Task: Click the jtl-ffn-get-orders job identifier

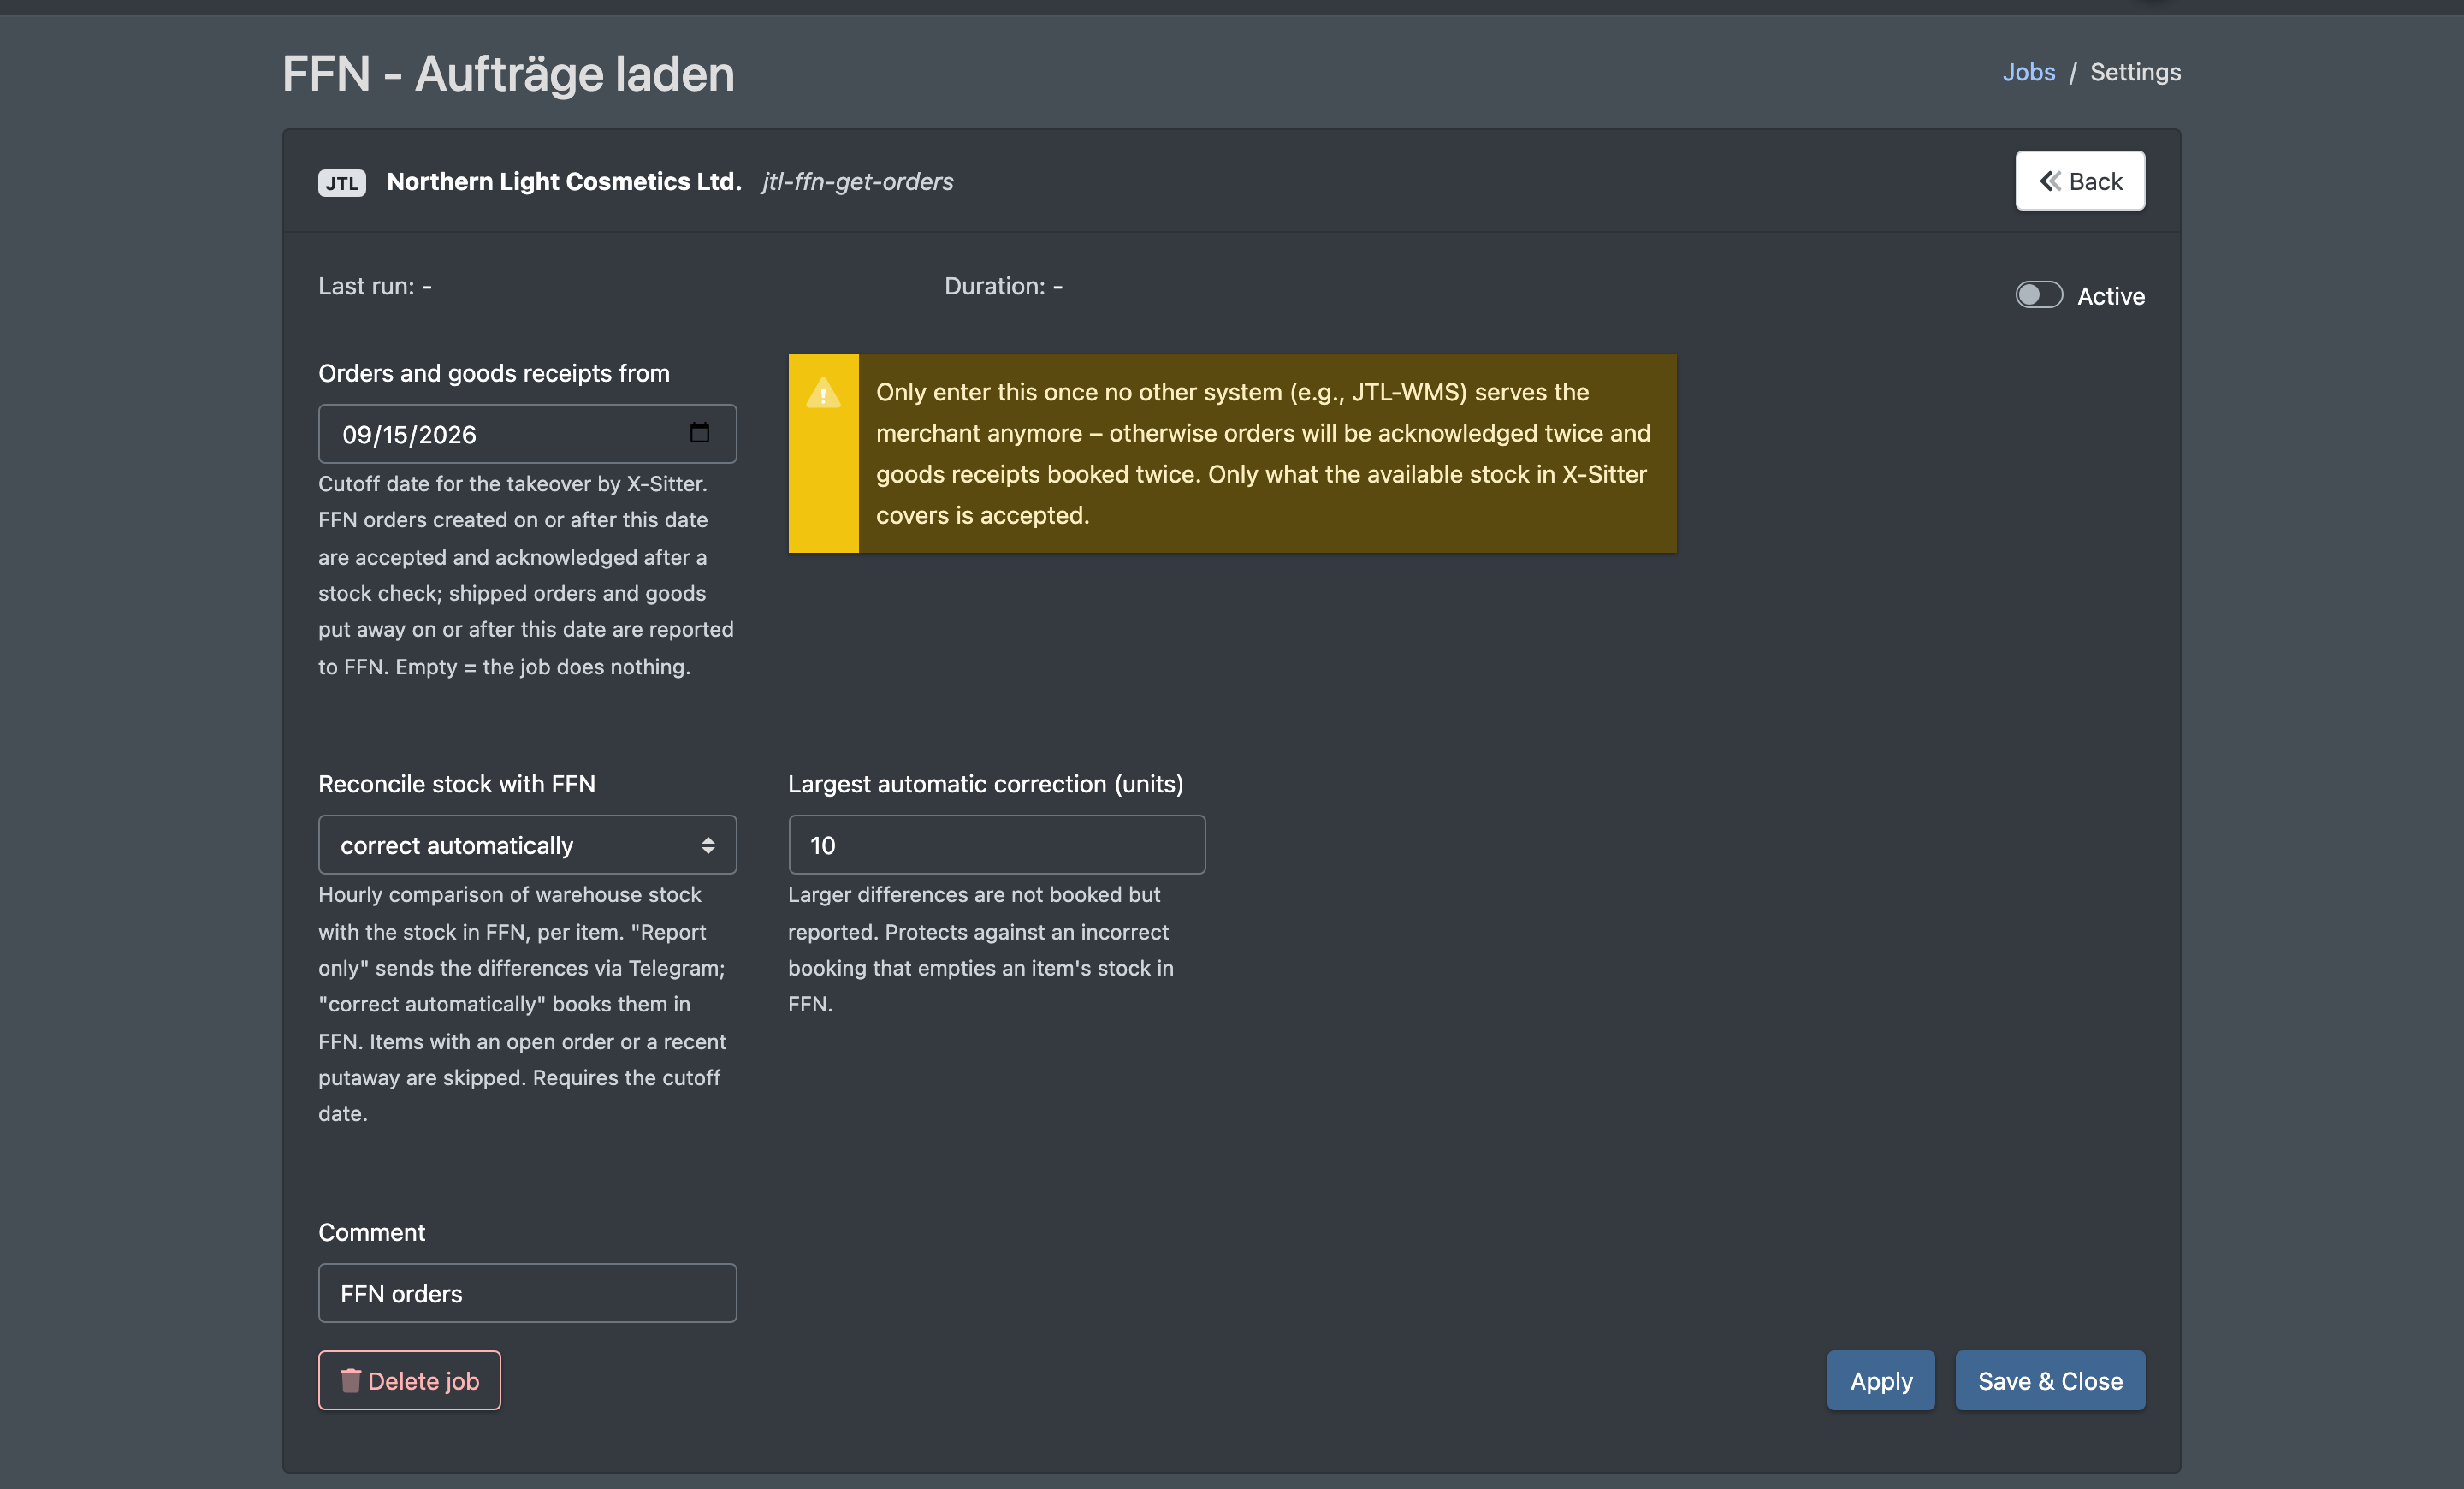Action: click(857, 181)
